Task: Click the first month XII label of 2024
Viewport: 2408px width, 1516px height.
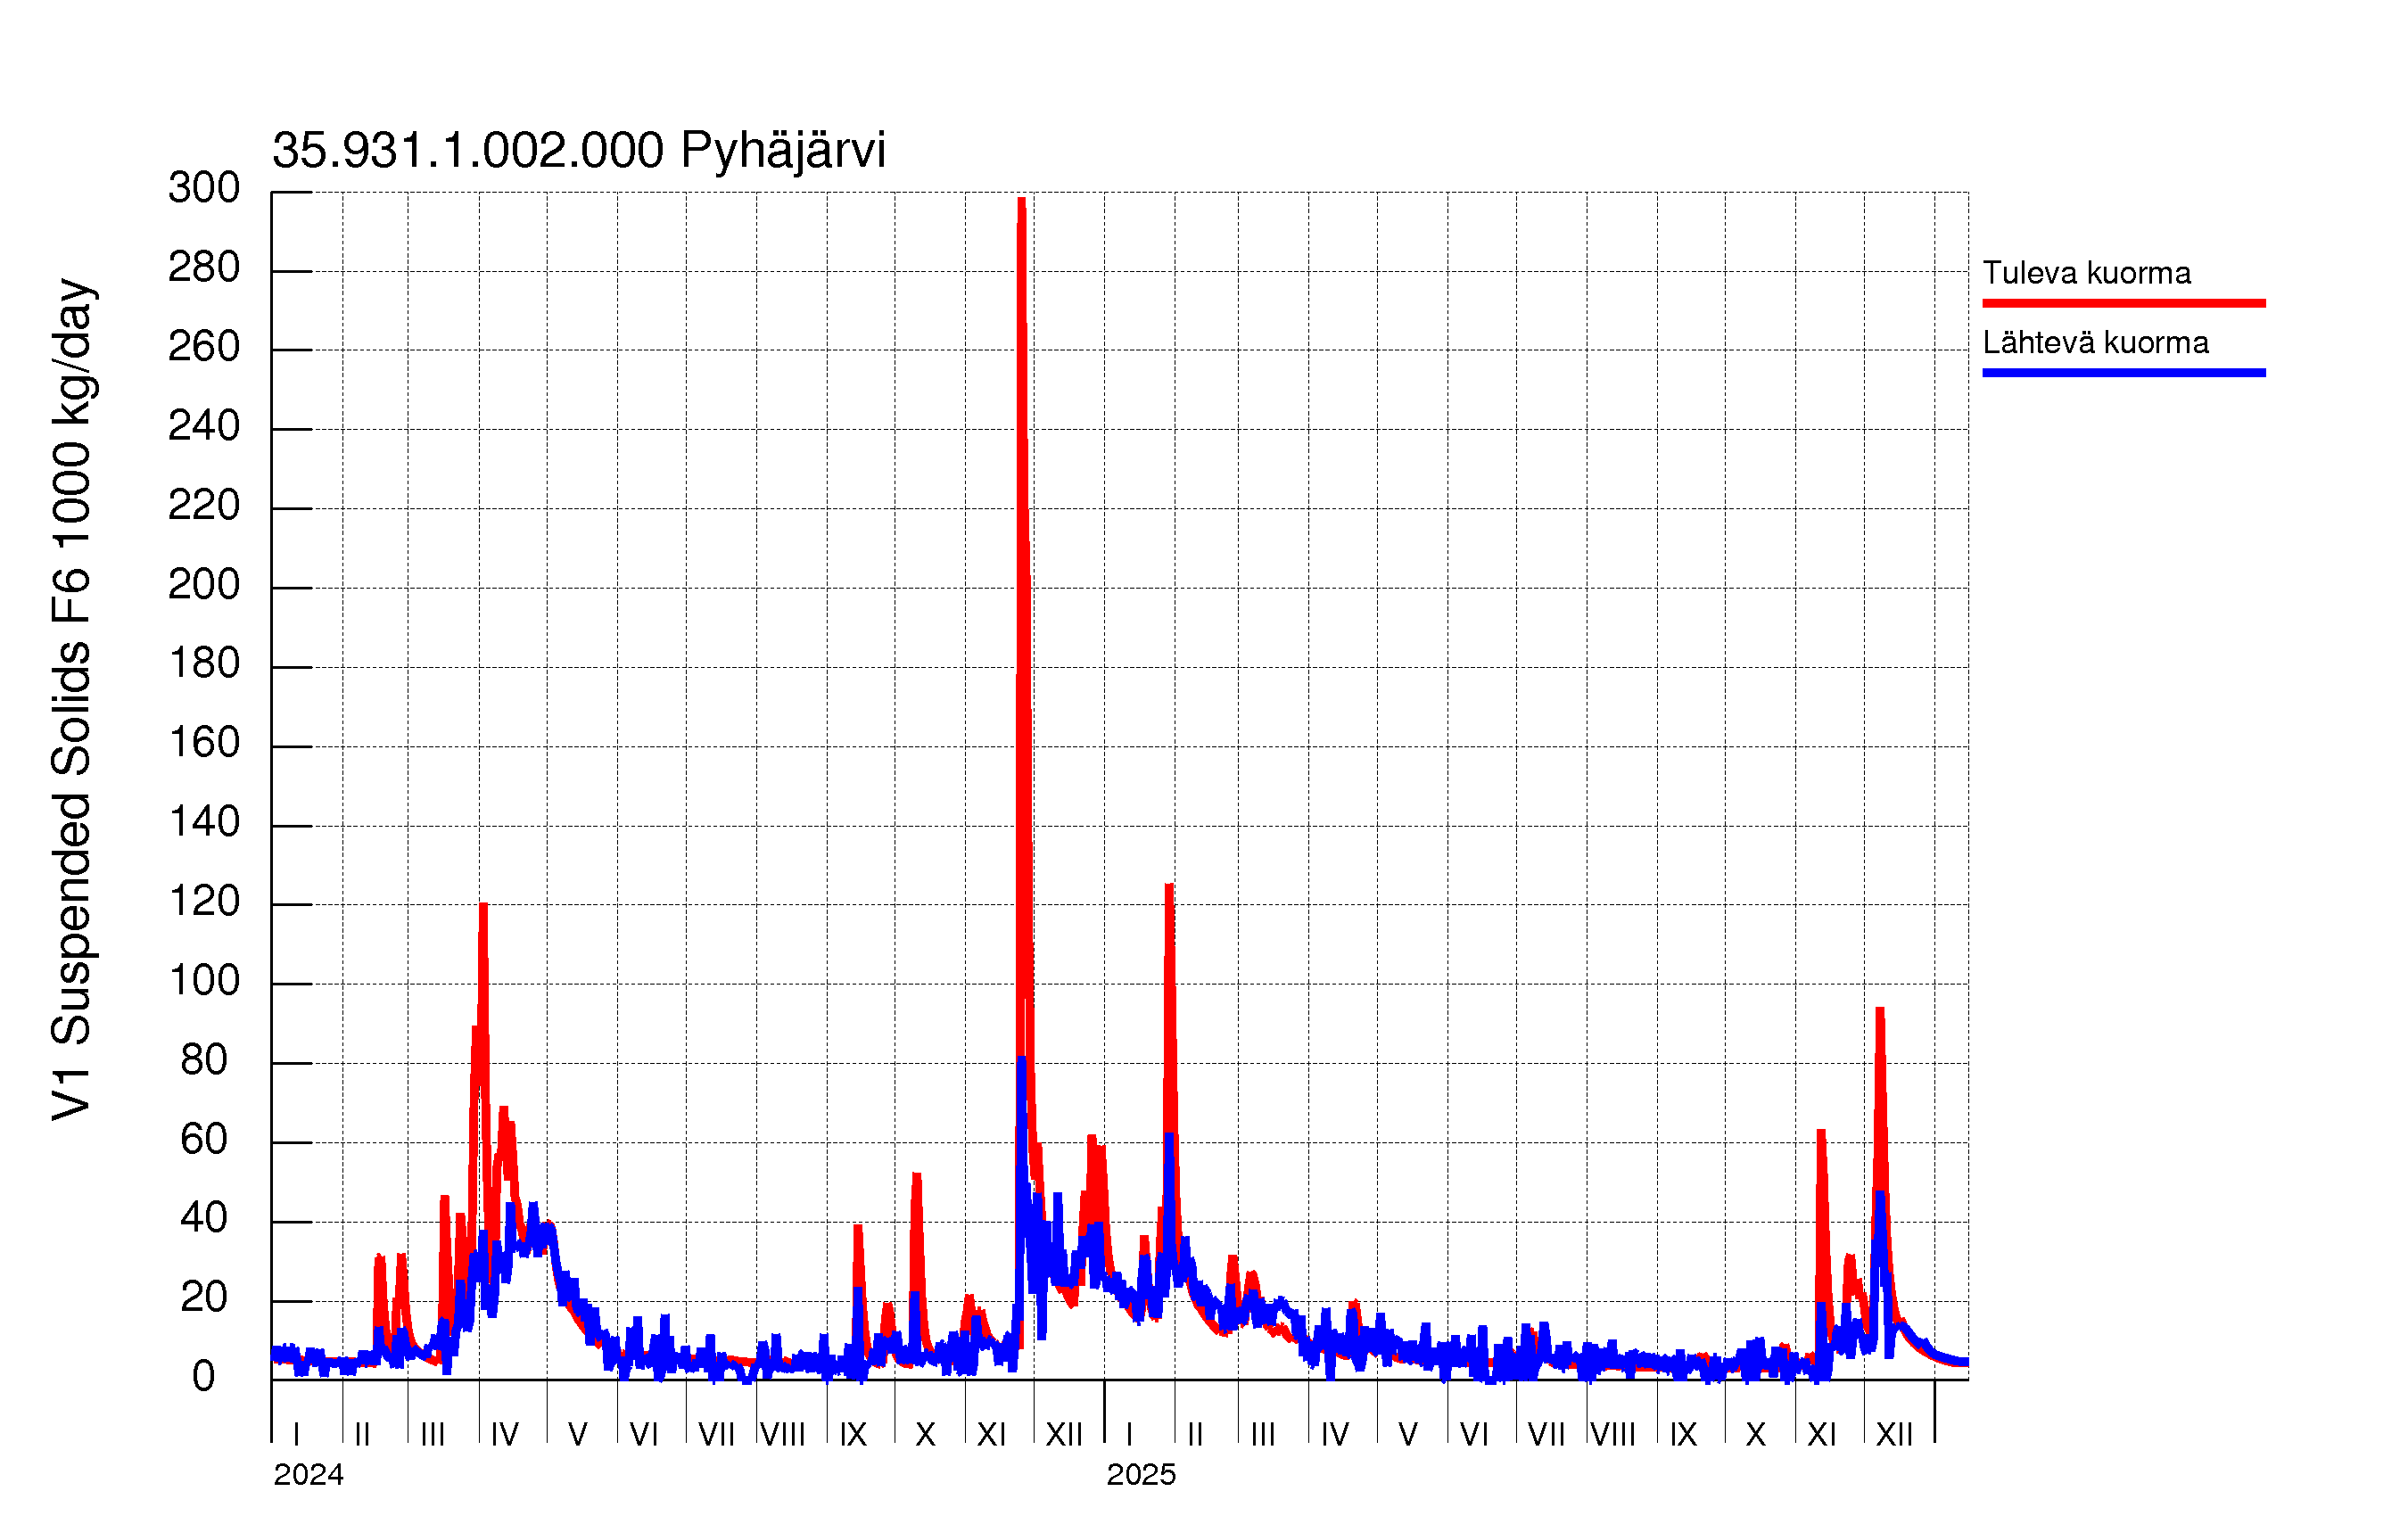Action: 1064,1435
